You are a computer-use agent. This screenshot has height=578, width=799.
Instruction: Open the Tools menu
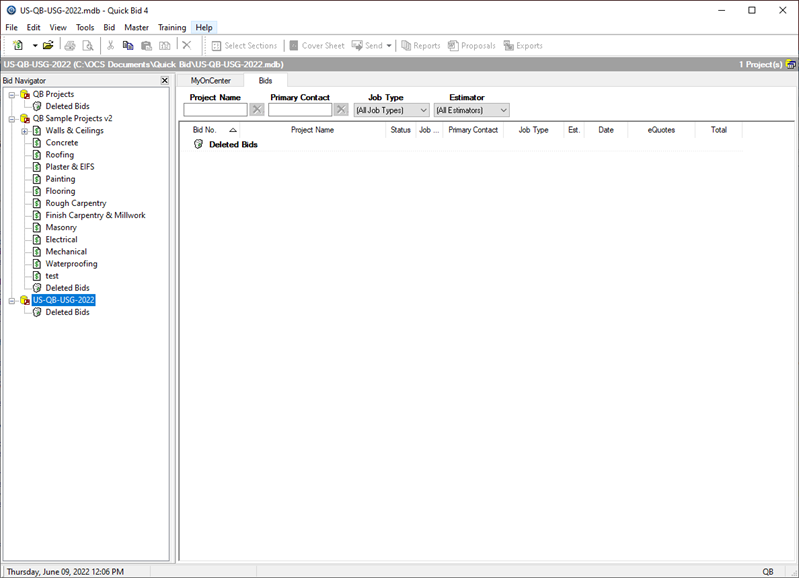pos(85,28)
